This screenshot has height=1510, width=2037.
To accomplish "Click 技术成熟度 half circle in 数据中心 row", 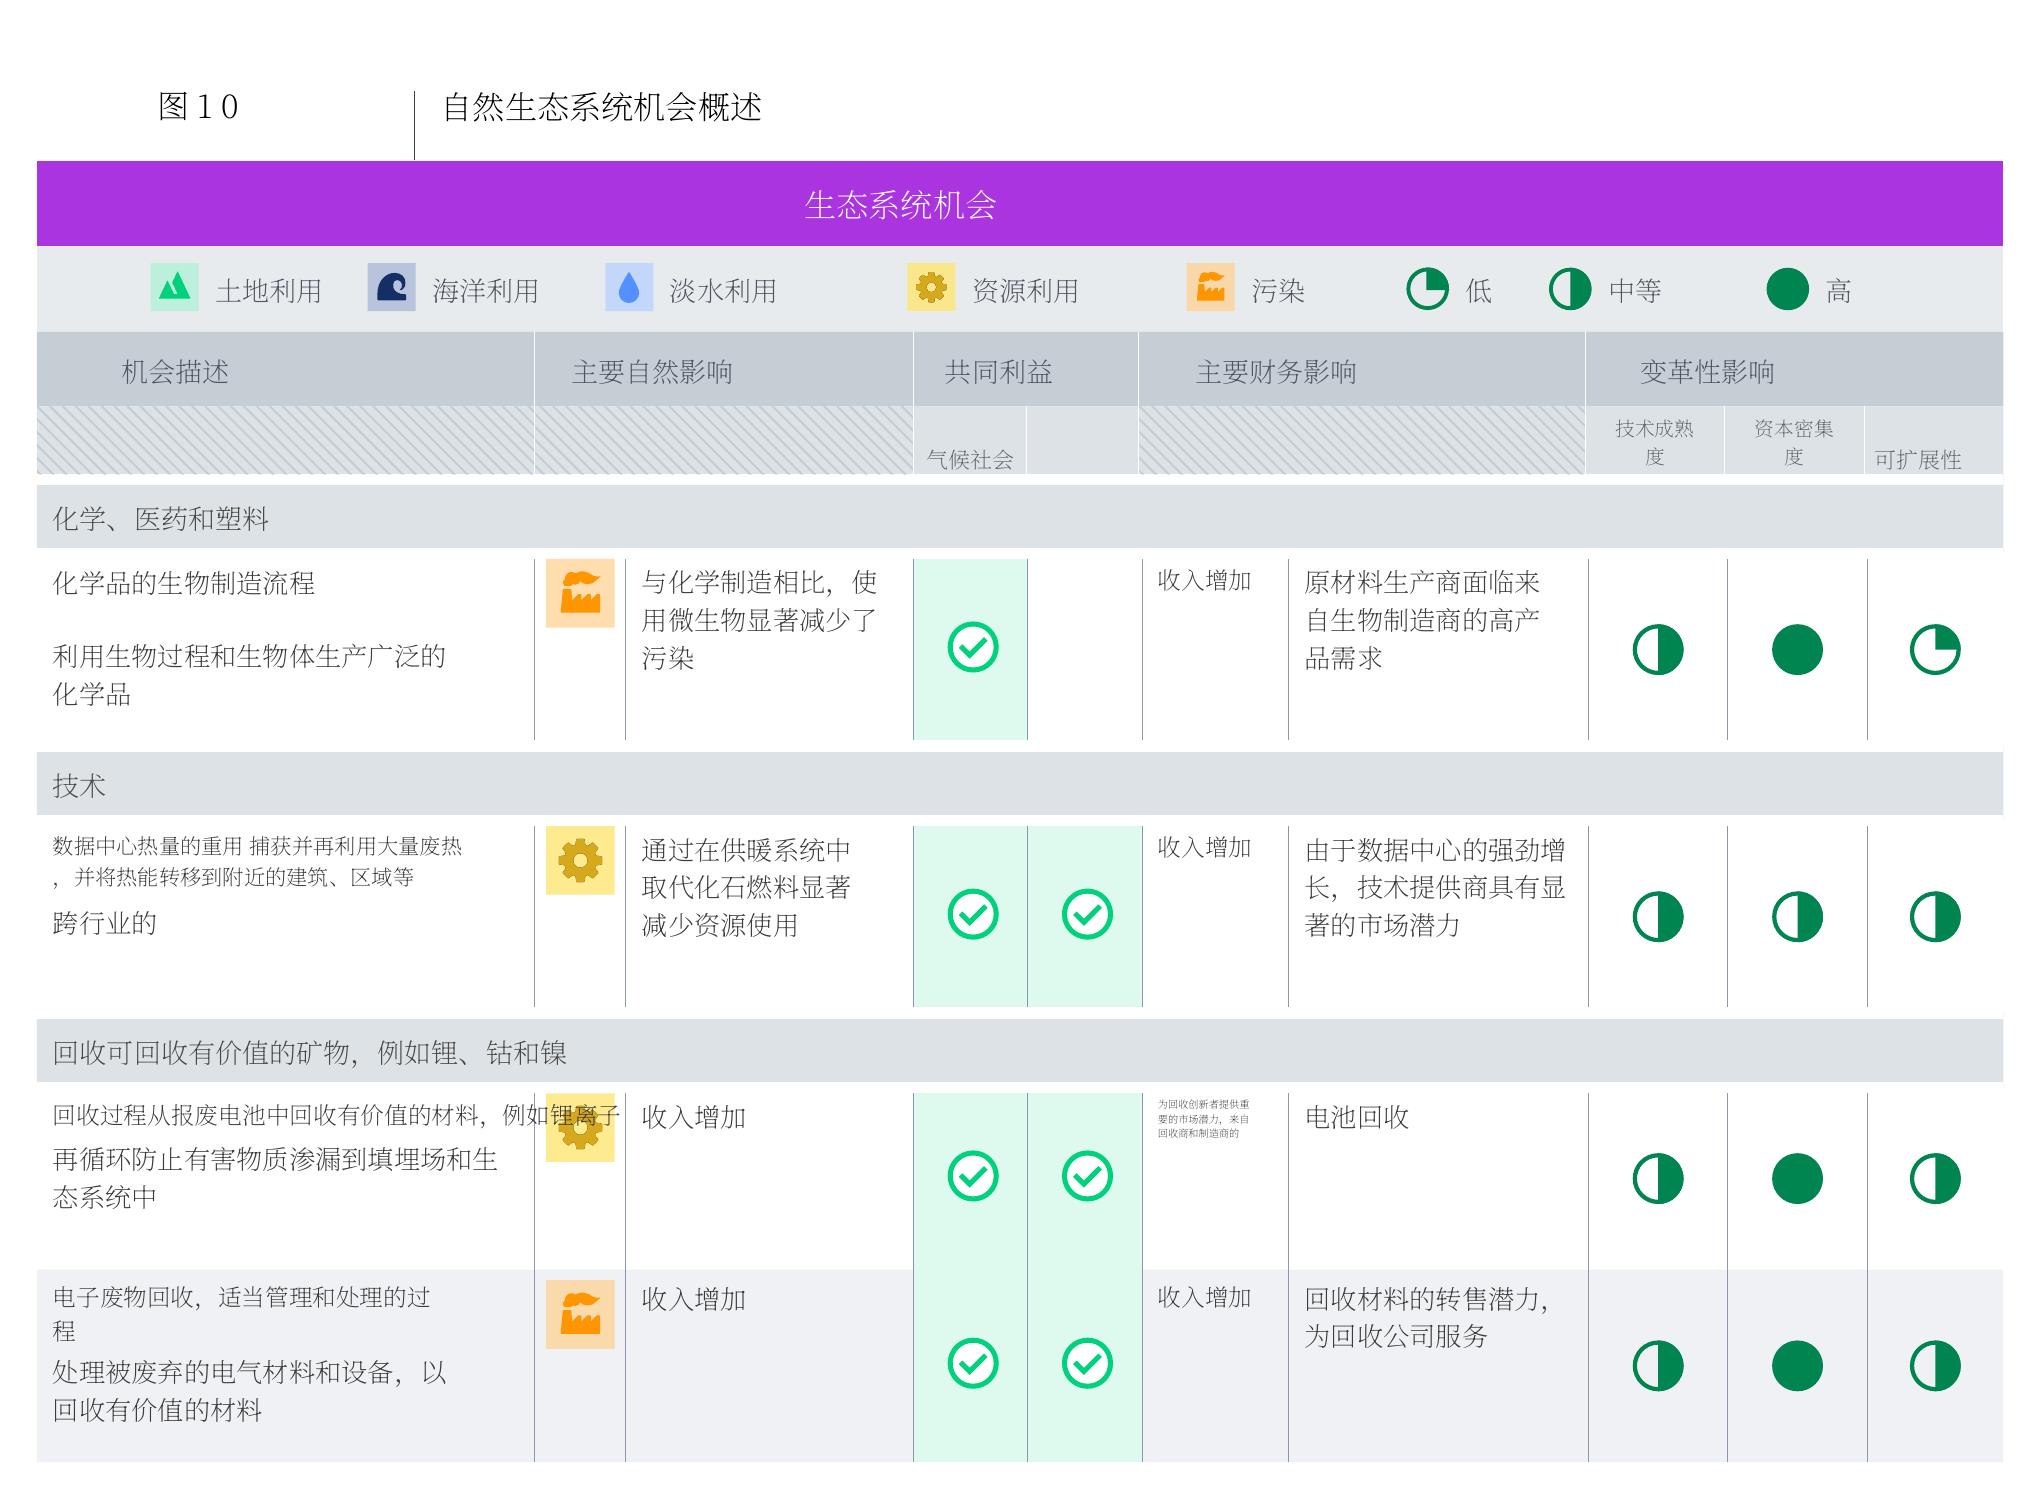I will tap(1657, 917).
